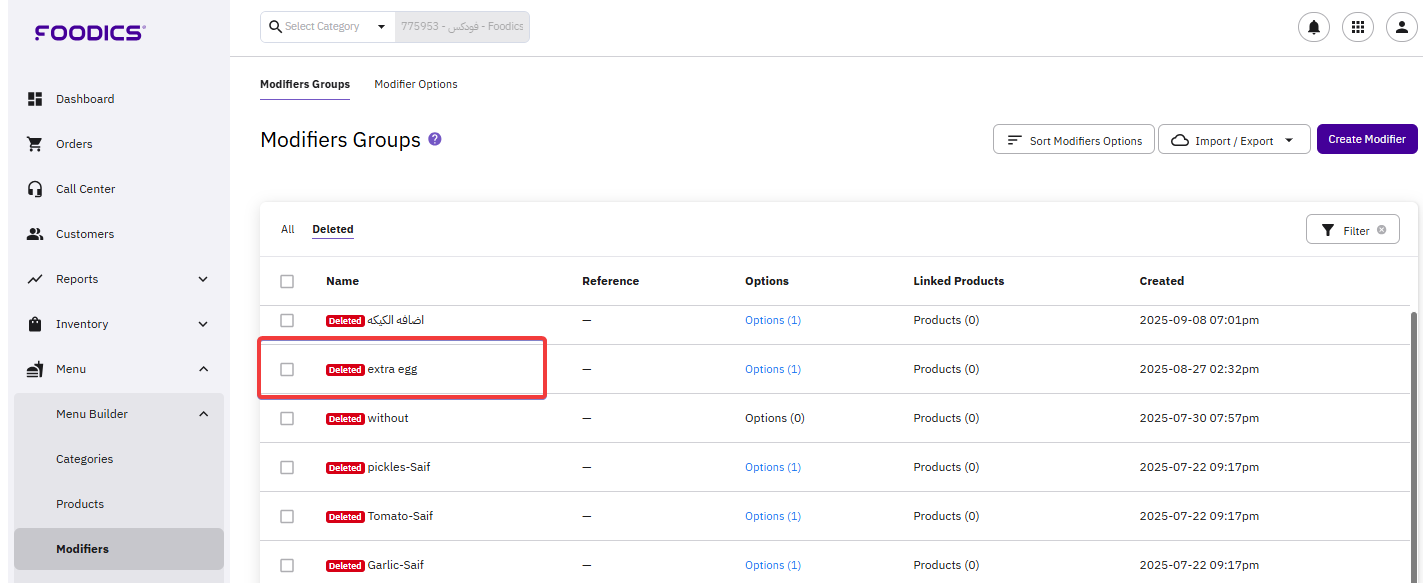1423x583 pixels.
Task: Open Customers via the people icon
Action: point(35,234)
